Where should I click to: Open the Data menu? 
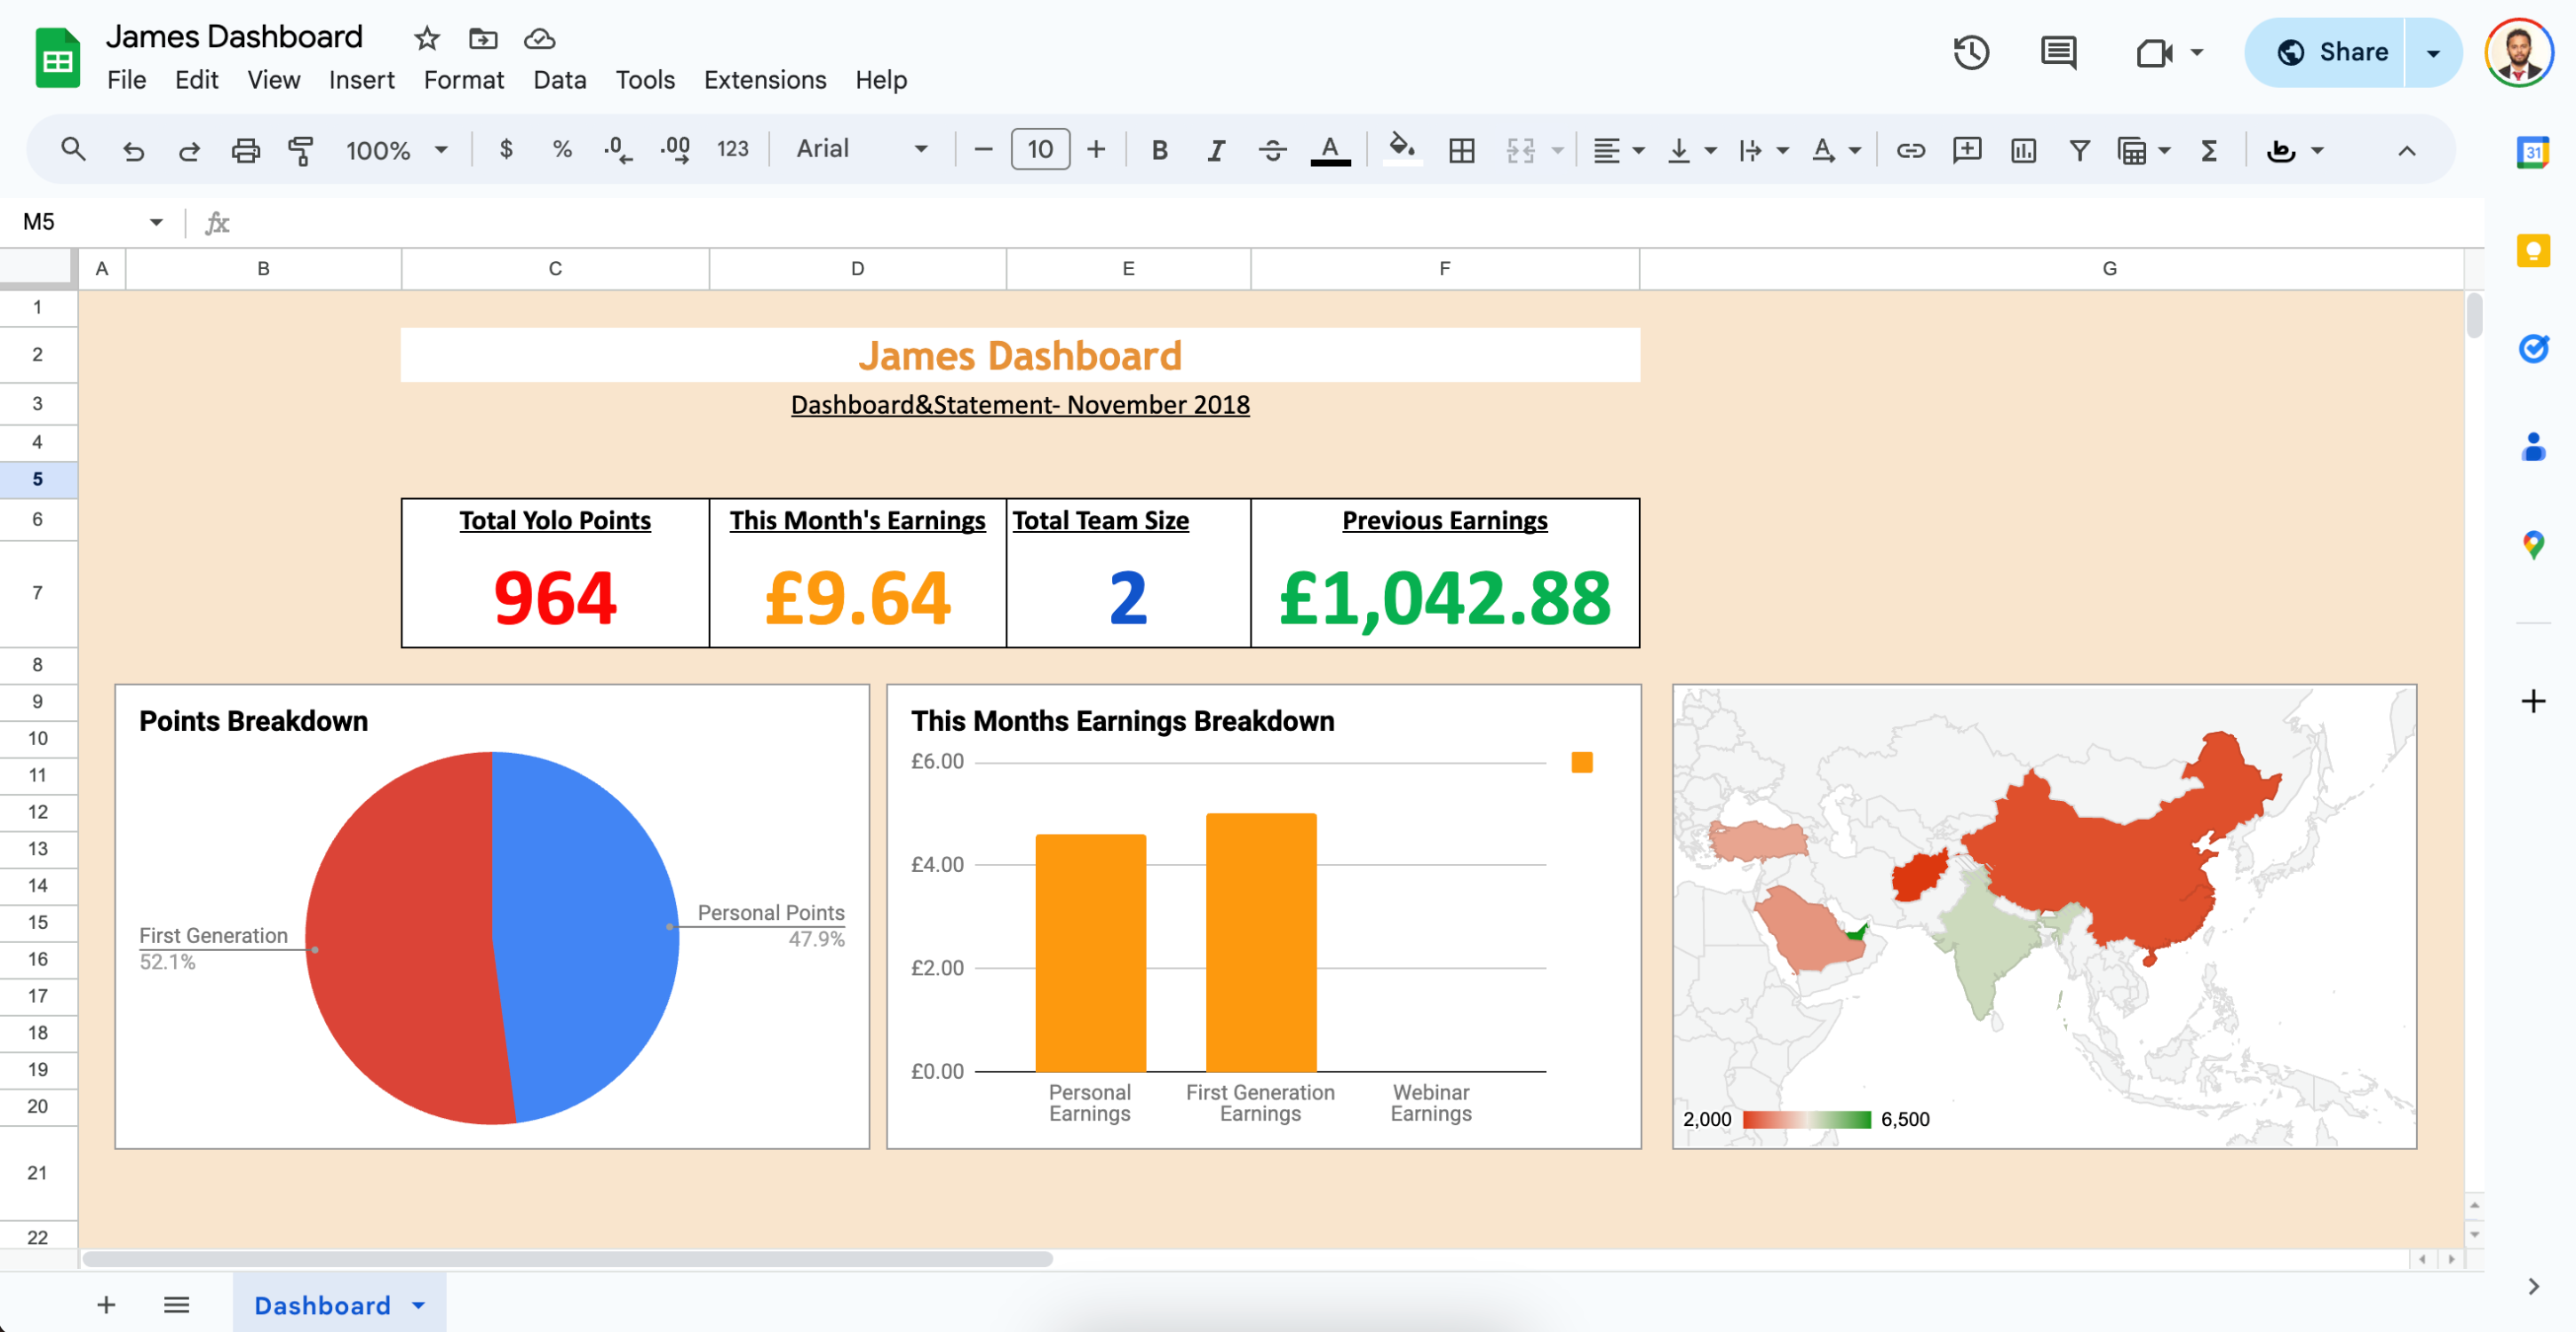(559, 80)
